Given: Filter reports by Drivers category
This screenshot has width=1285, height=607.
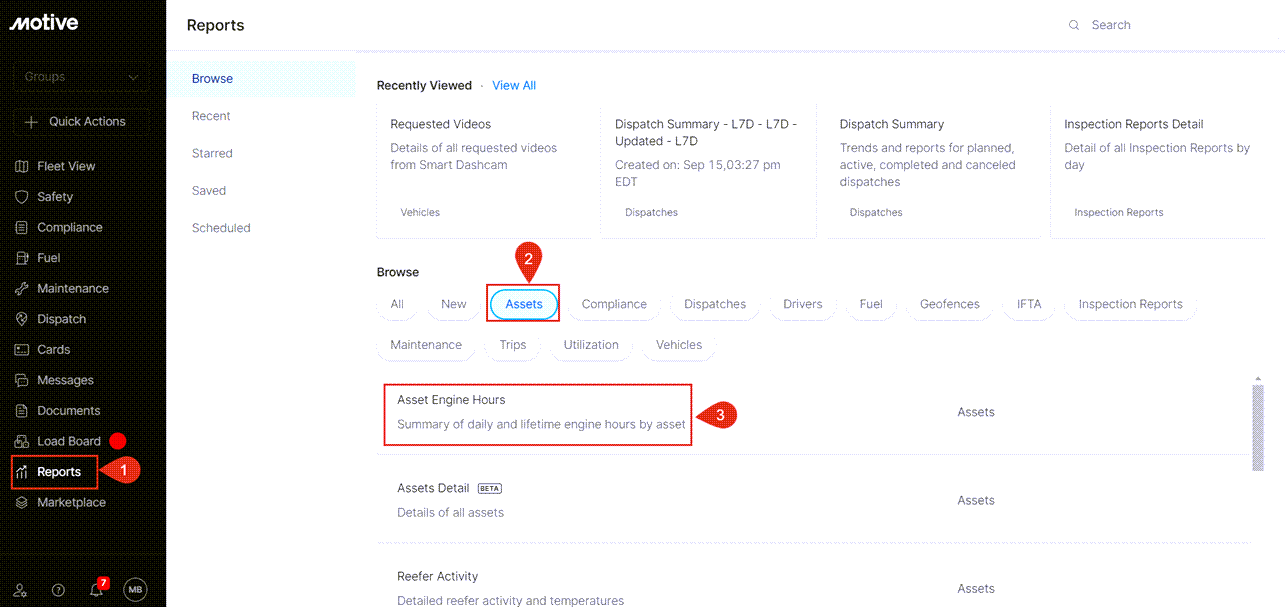Looking at the screenshot, I should point(803,304).
